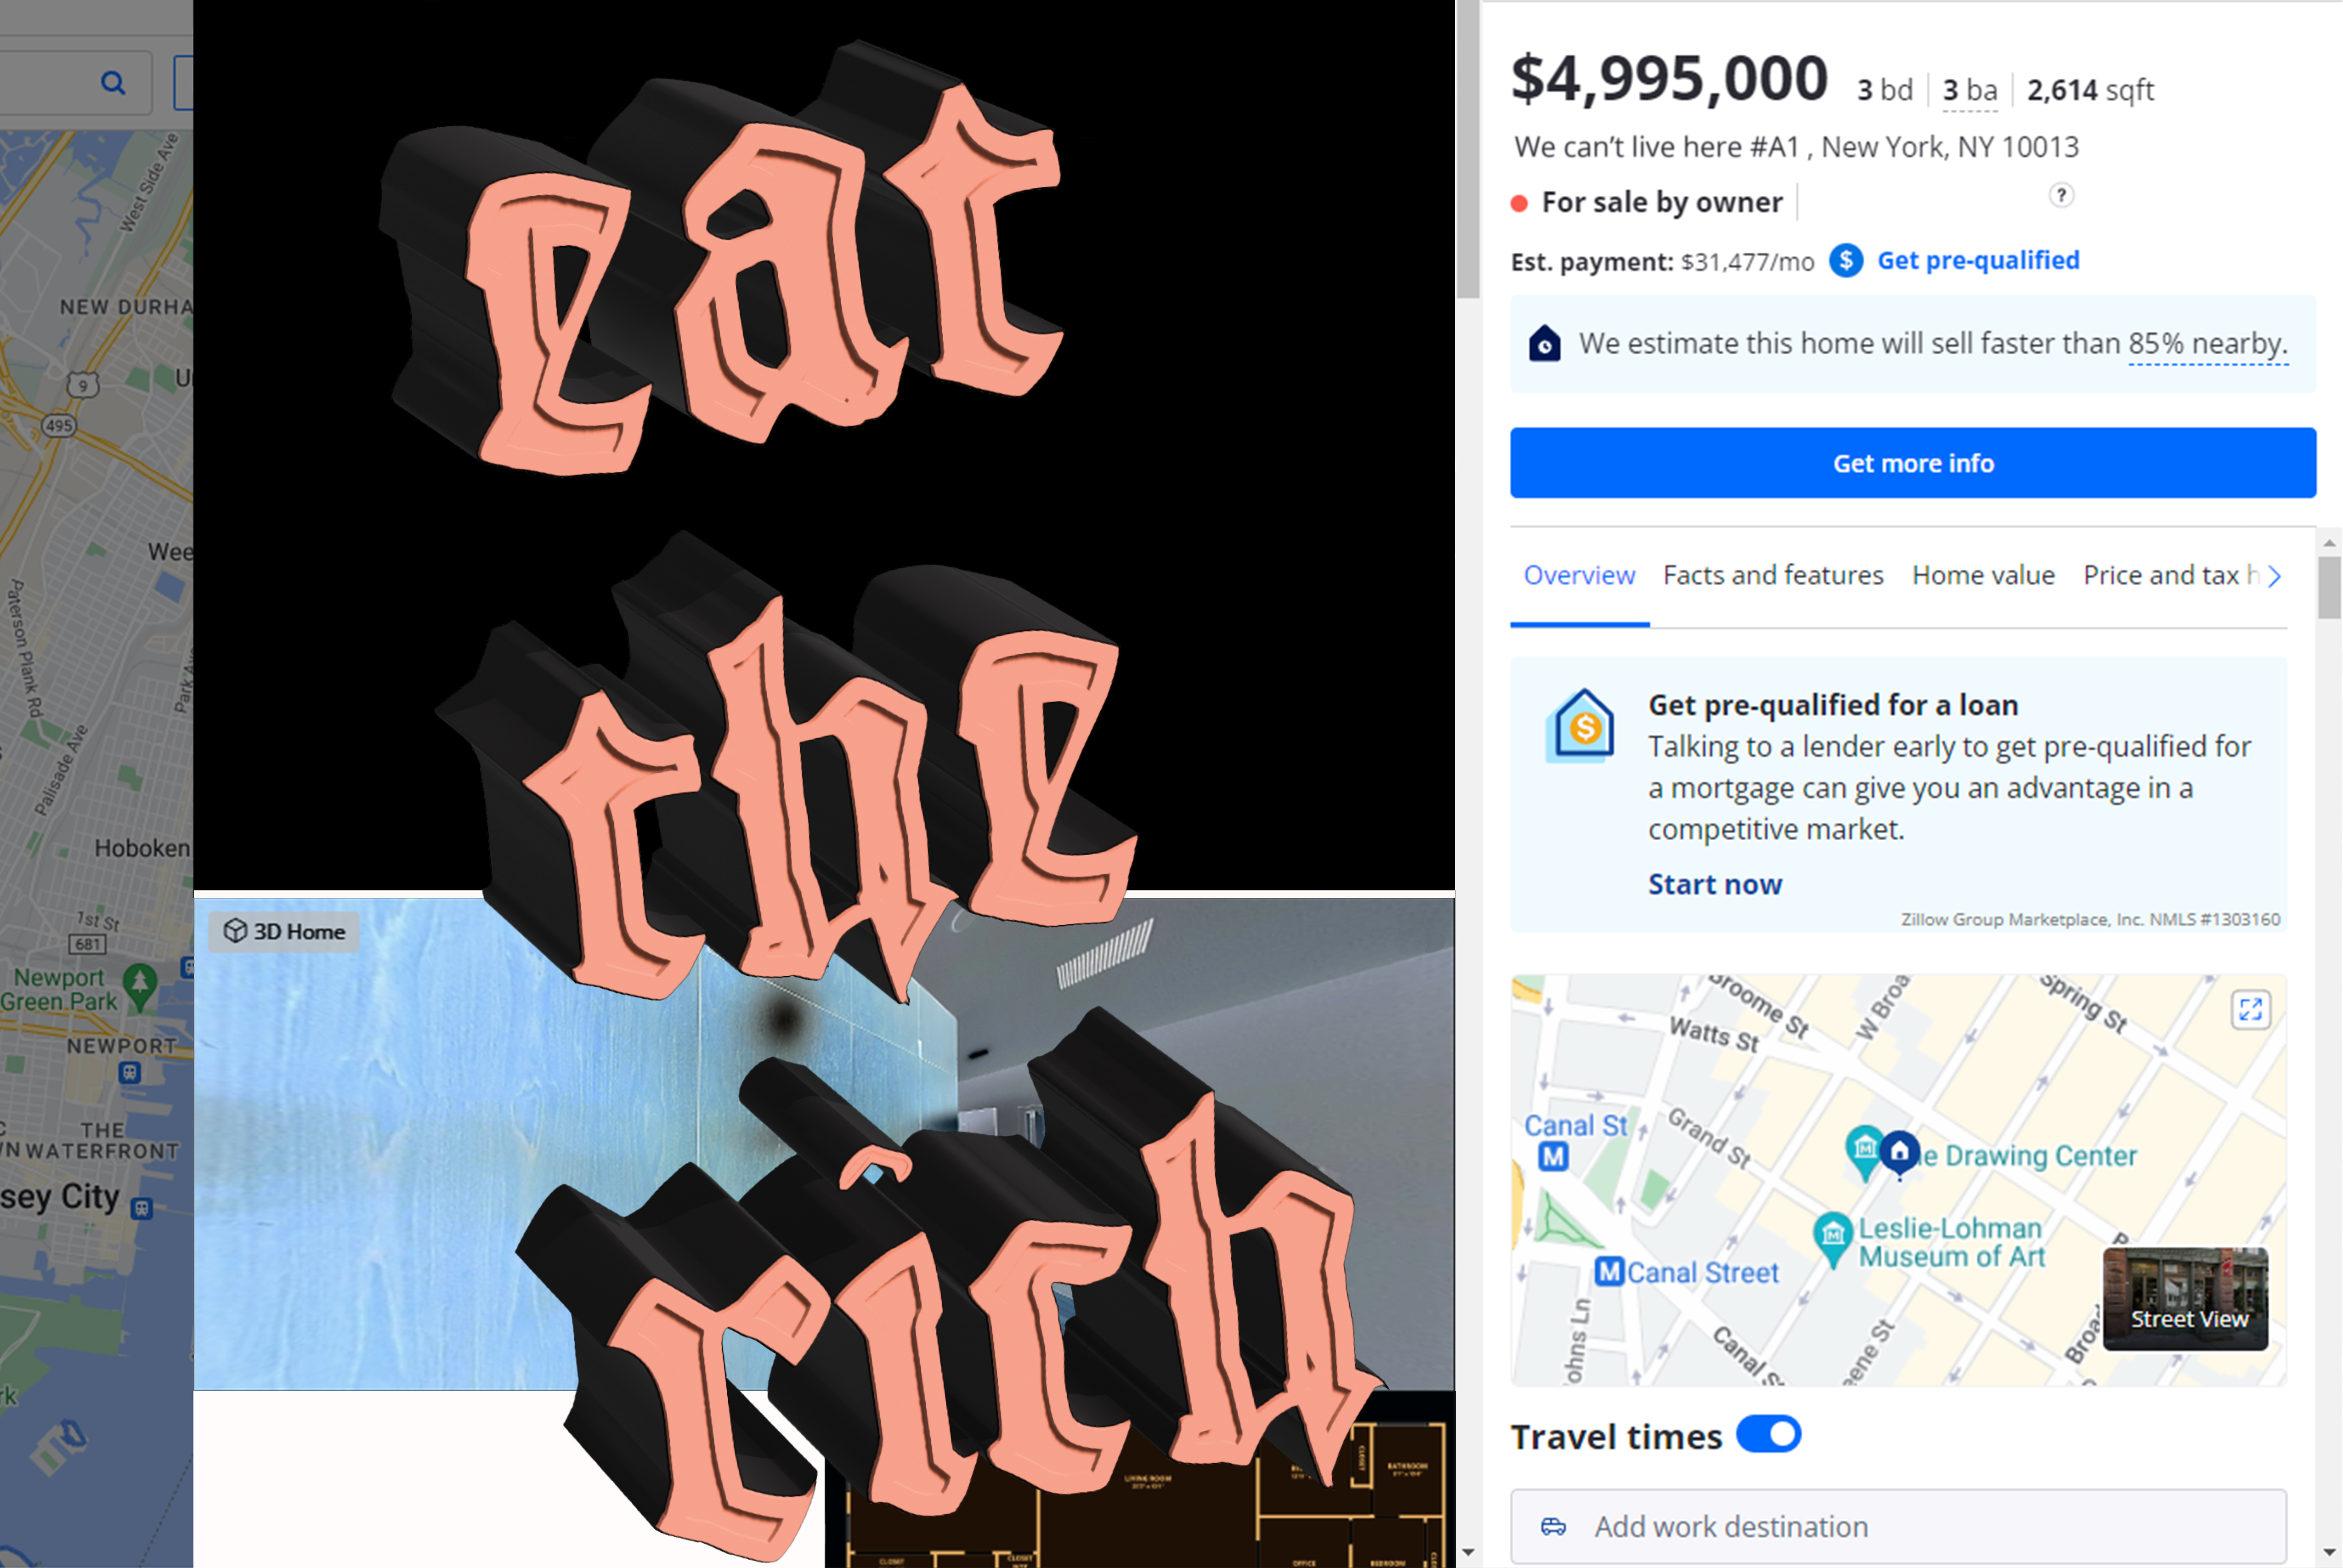This screenshot has width=2343, height=1568.
Task: Open the Street View thumbnail
Action: [2186, 1298]
